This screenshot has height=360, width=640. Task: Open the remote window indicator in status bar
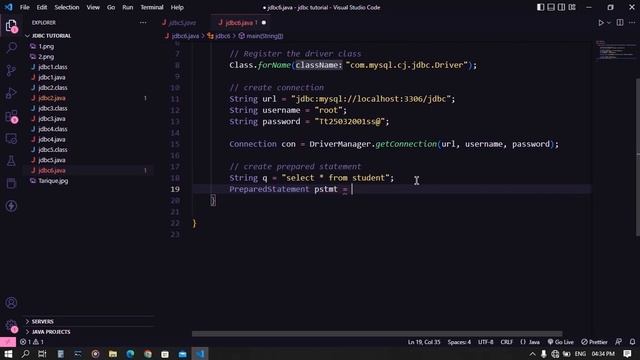(8, 342)
